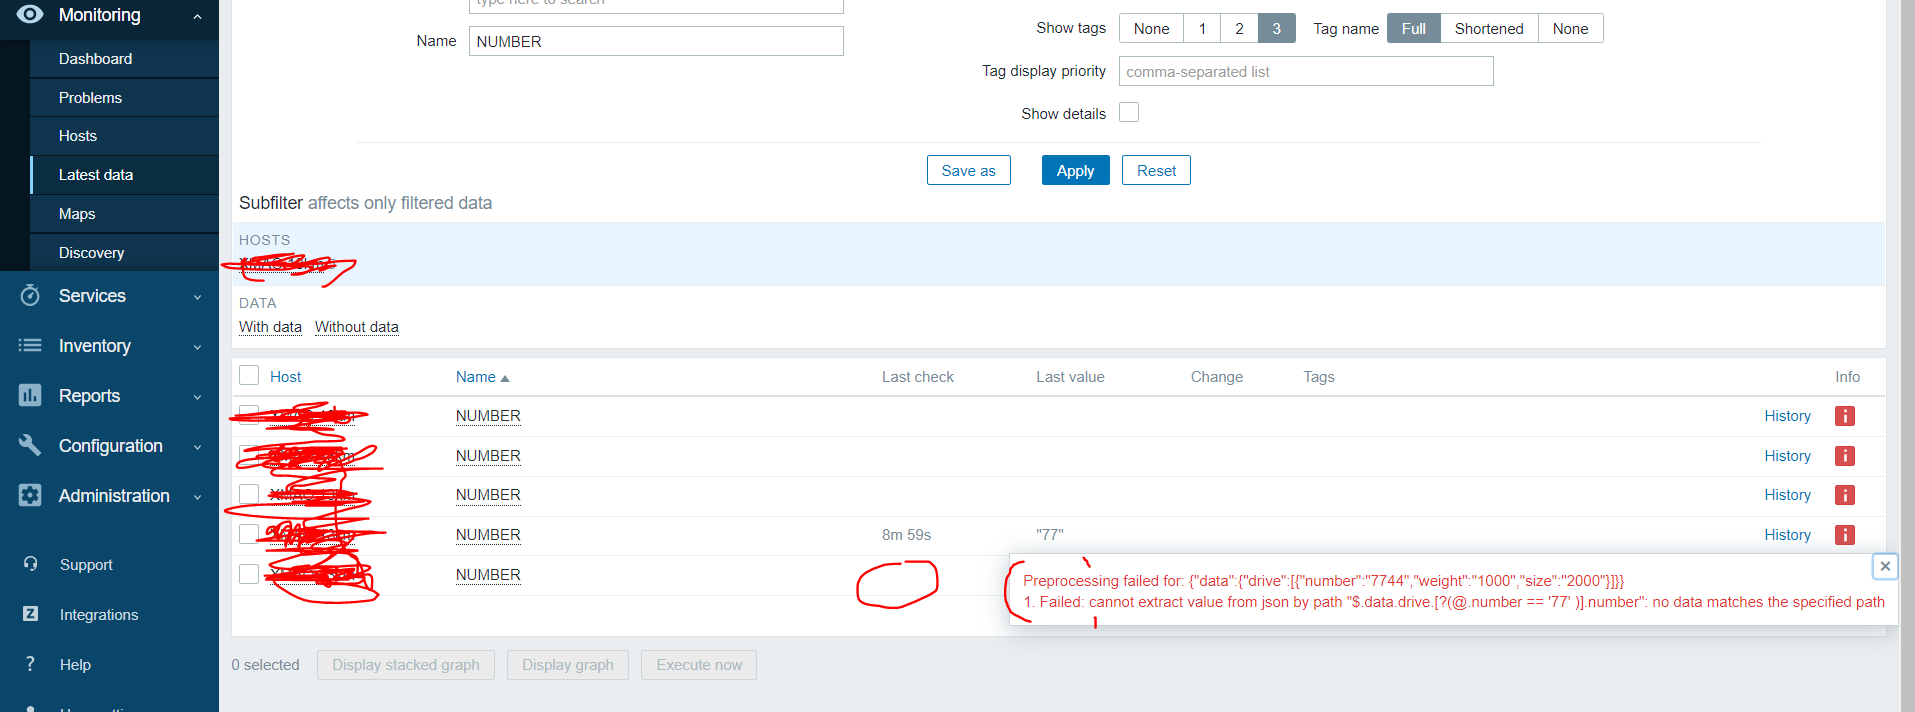Image resolution: width=1915 pixels, height=712 pixels.
Task: Open info icon in the "77" value row
Action: (1845, 535)
